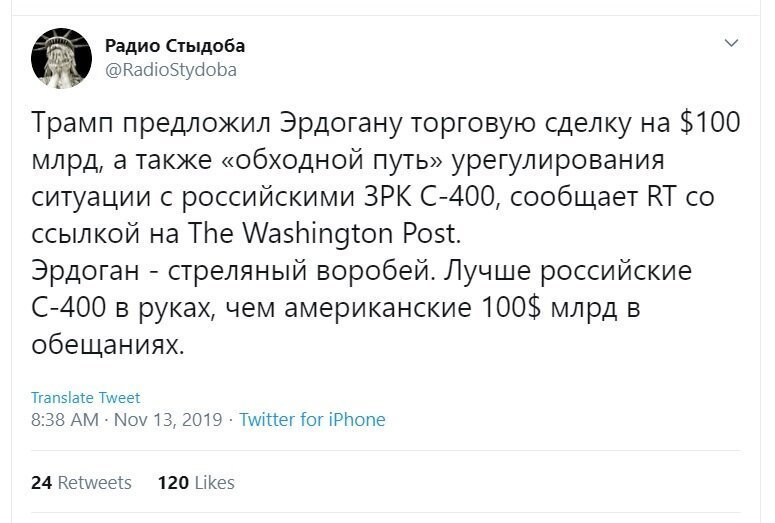
Task: Click the phrase "стреляный воробей" in the tweet
Action: click(302, 271)
